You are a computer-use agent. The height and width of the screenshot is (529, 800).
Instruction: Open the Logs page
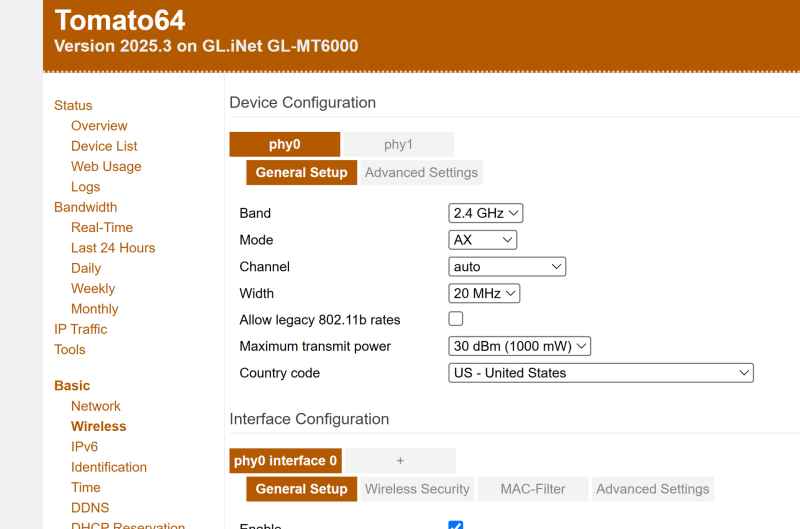click(85, 187)
